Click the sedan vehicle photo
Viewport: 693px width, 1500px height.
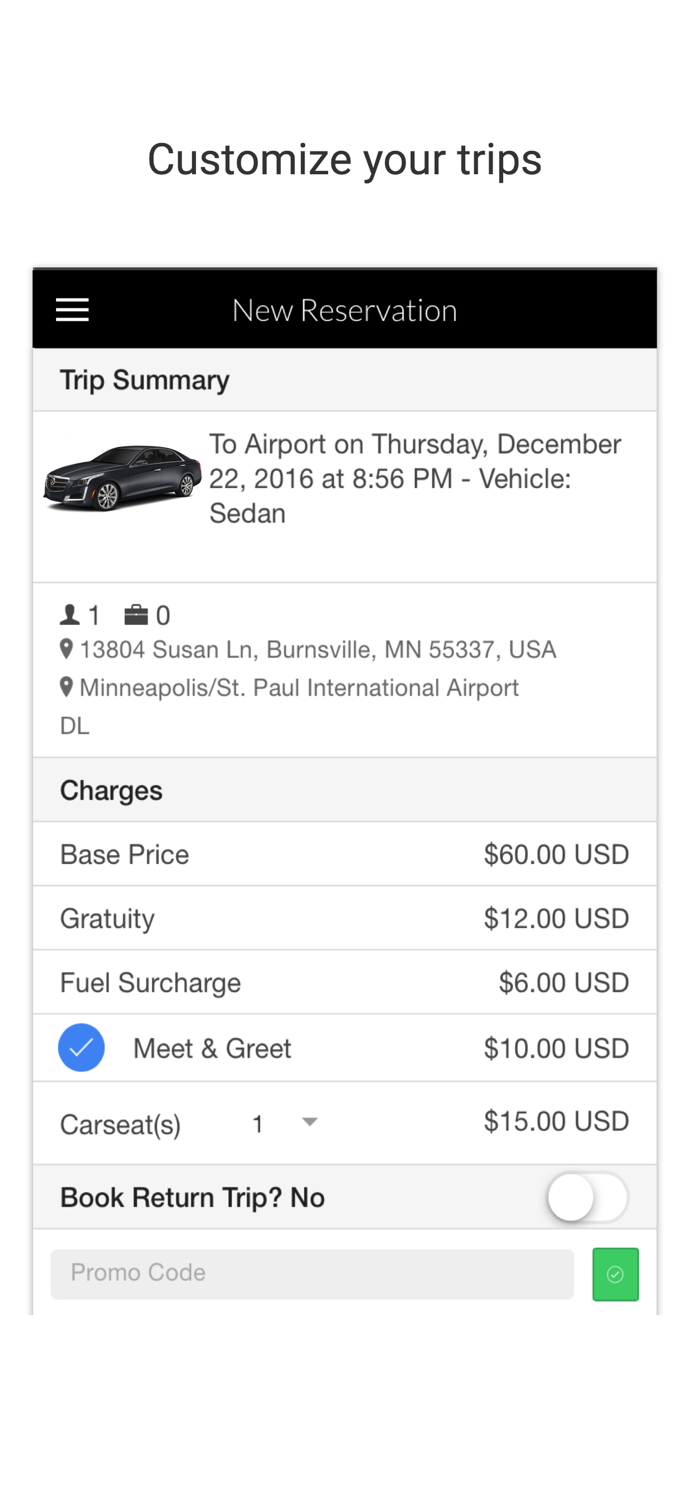[x=122, y=478]
